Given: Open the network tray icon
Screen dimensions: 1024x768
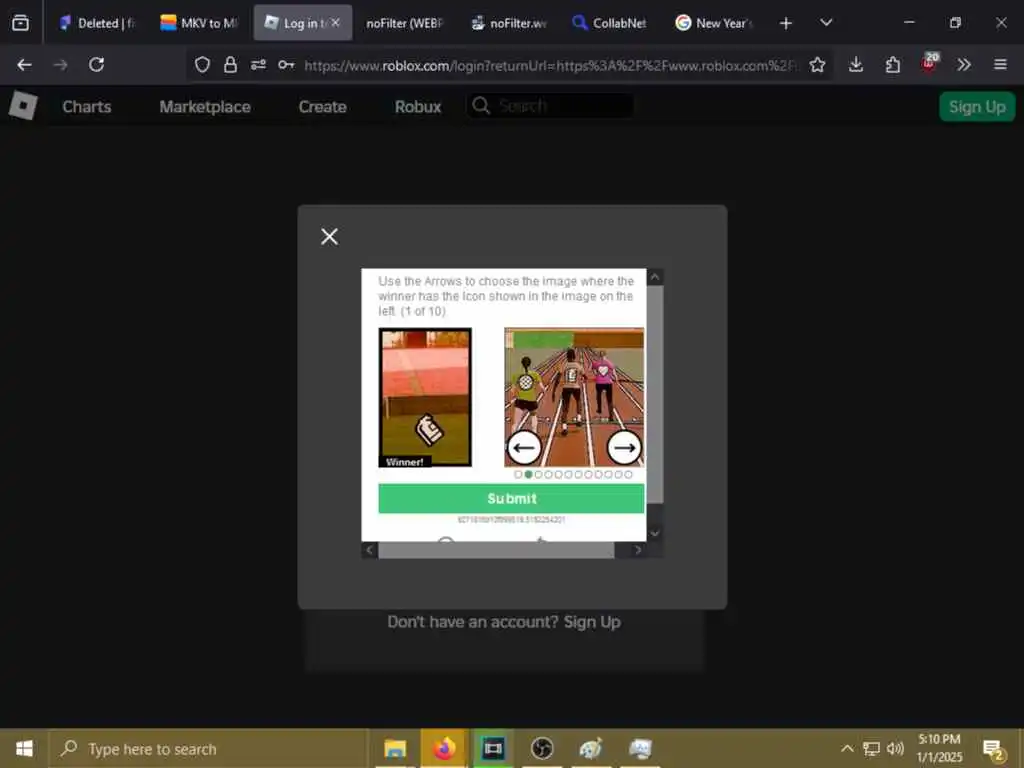Looking at the screenshot, I should coord(871,748).
